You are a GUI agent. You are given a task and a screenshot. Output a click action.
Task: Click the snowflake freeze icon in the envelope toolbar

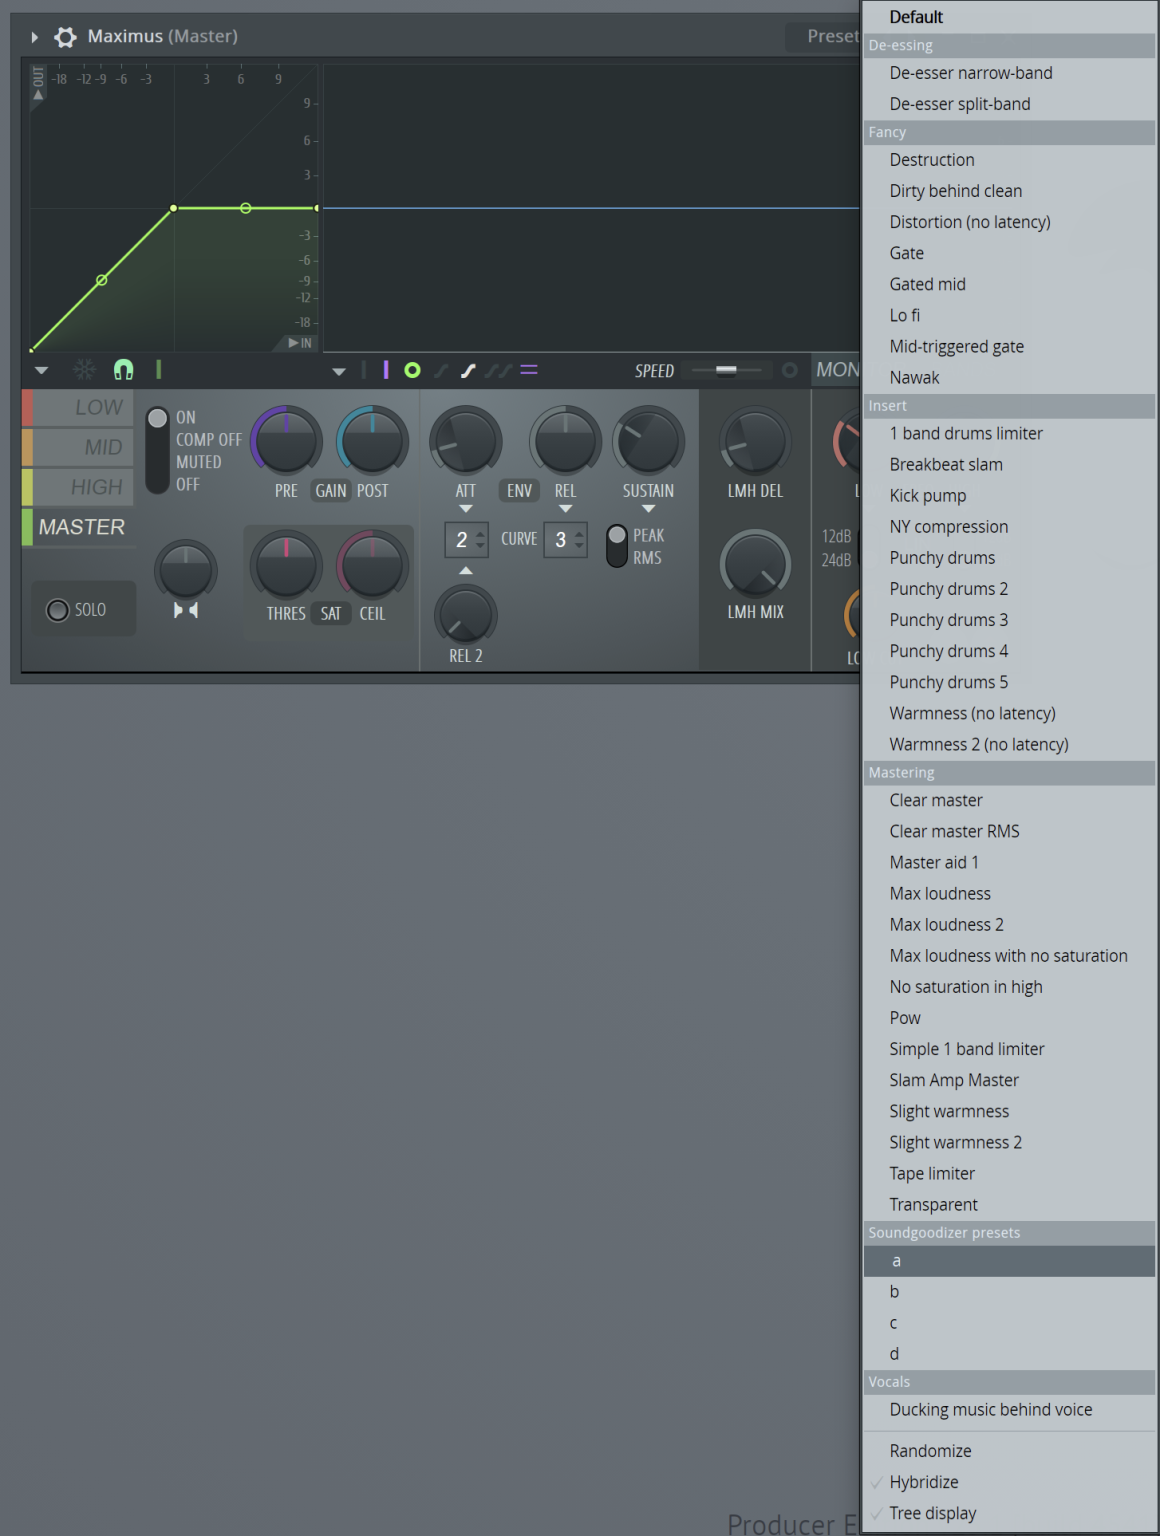click(x=84, y=370)
